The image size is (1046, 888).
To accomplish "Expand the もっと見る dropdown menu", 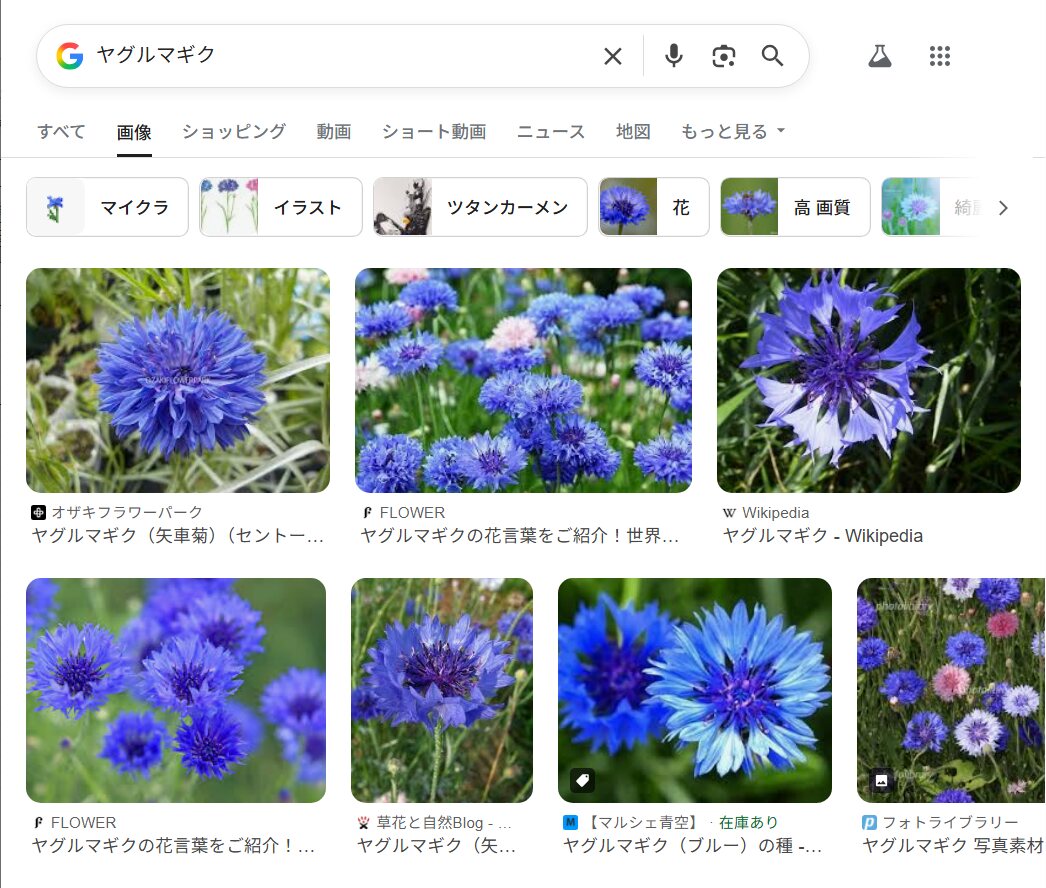I will (733, 132).
